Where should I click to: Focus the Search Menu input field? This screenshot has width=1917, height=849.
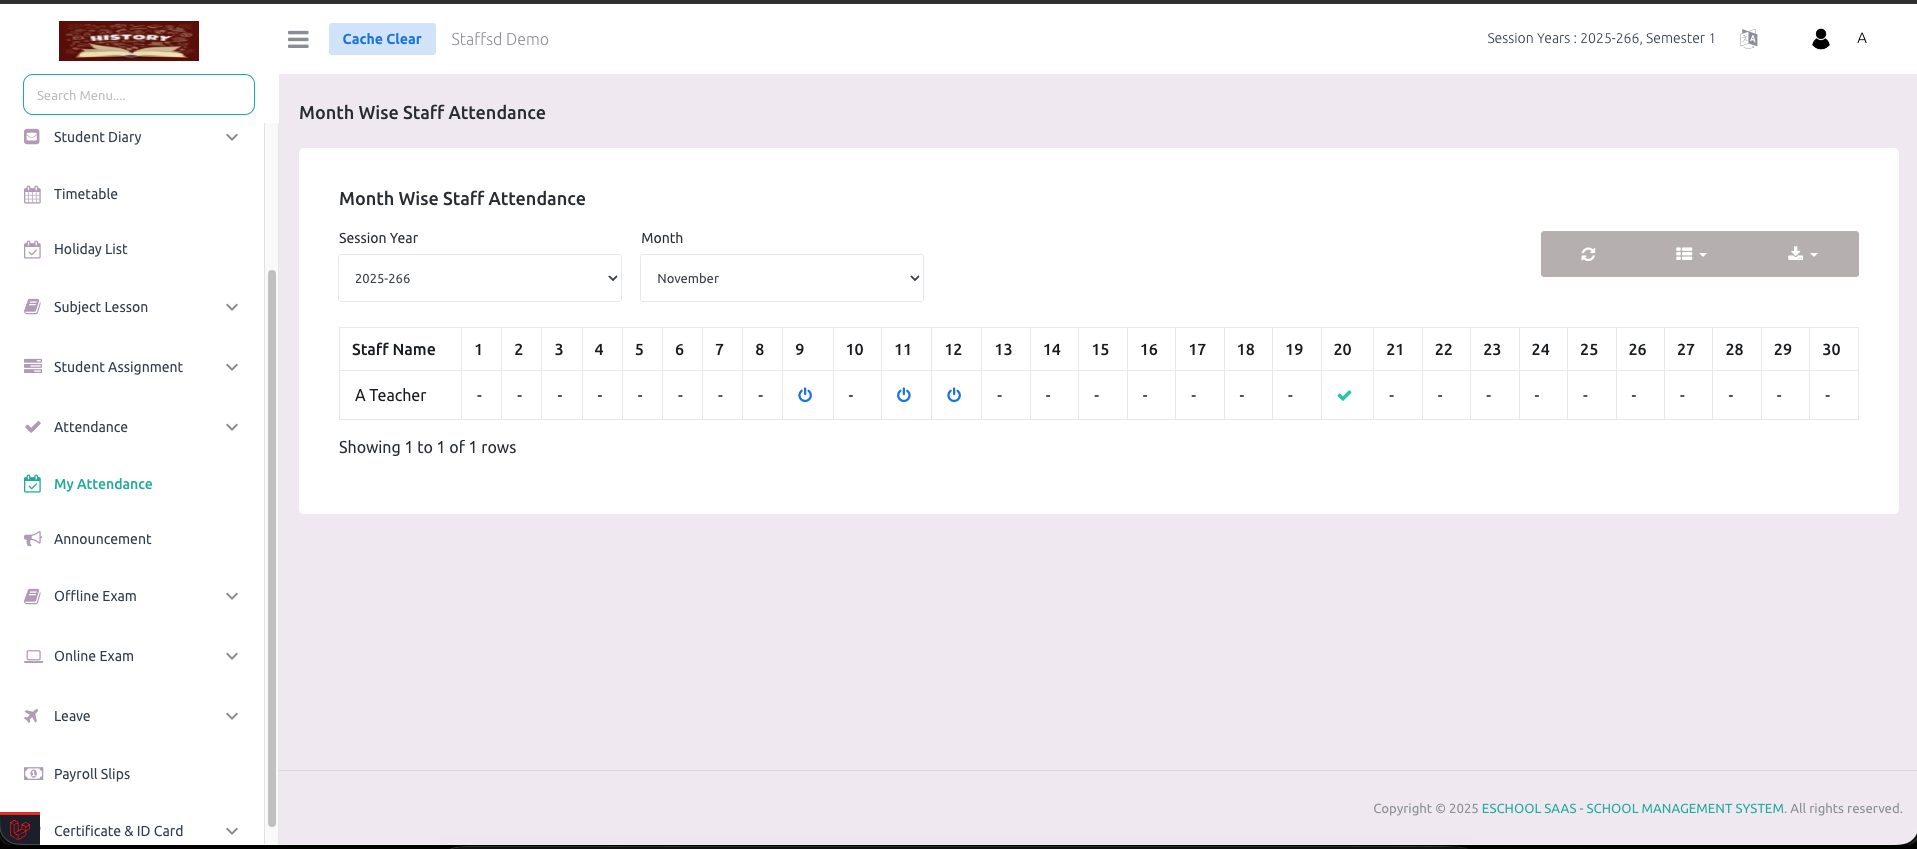(139, 95)
